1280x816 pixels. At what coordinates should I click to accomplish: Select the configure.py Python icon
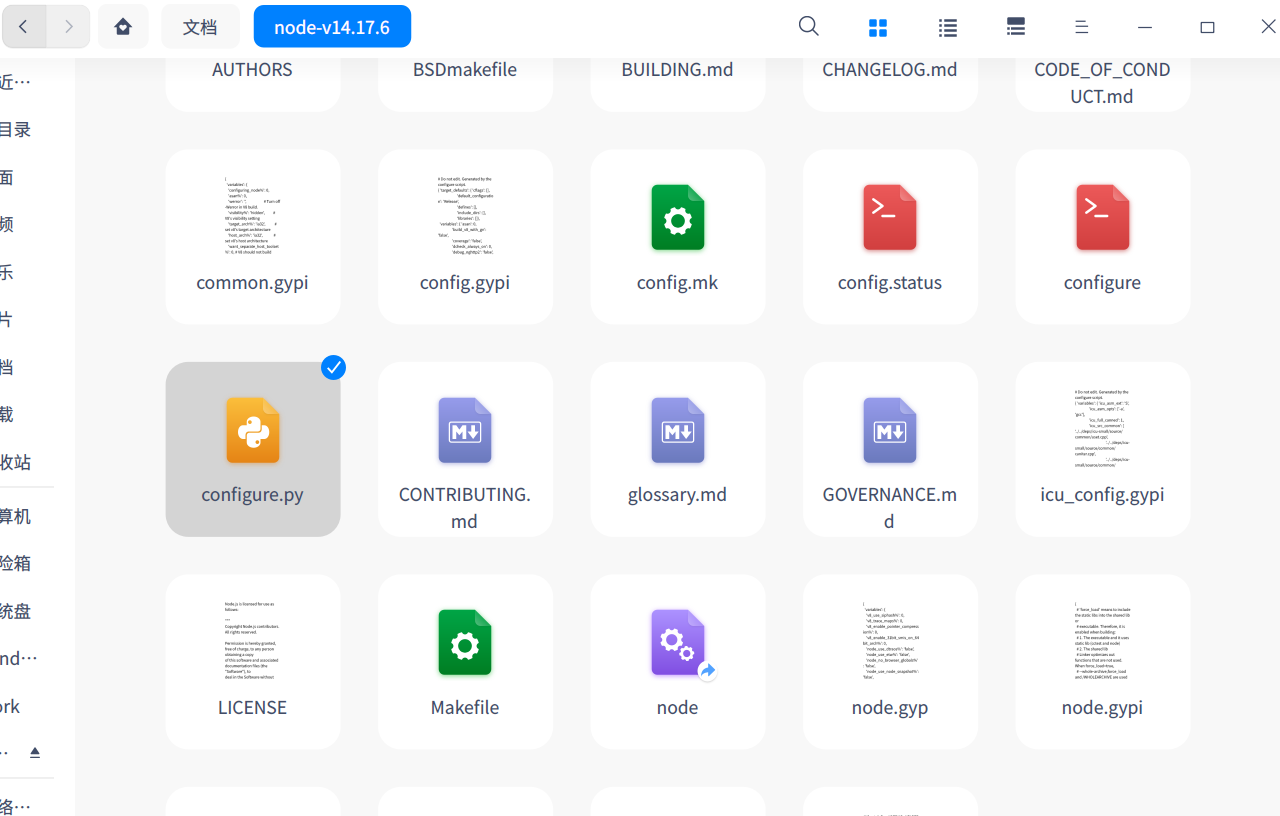[253, 430]
